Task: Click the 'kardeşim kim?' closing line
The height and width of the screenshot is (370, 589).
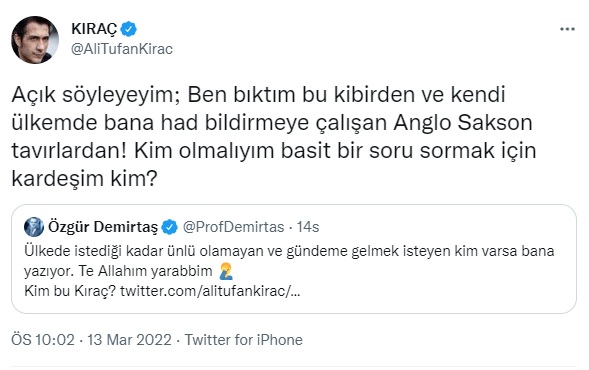Action: pyautogui.click(x=84, y=178)
